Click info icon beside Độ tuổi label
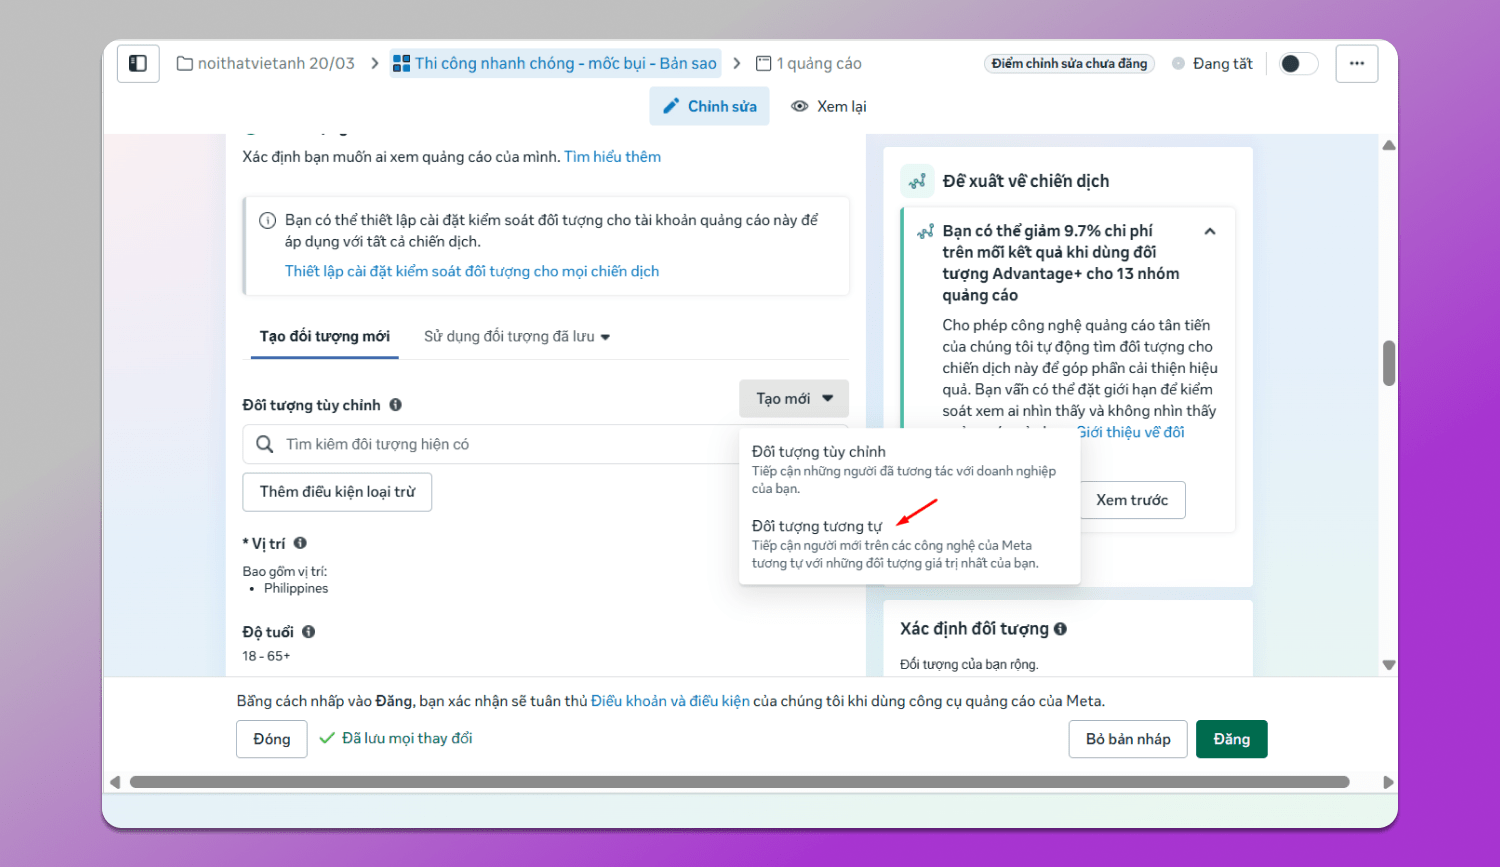The width and height of the screenshot is (1500, 867). (309, 632)
